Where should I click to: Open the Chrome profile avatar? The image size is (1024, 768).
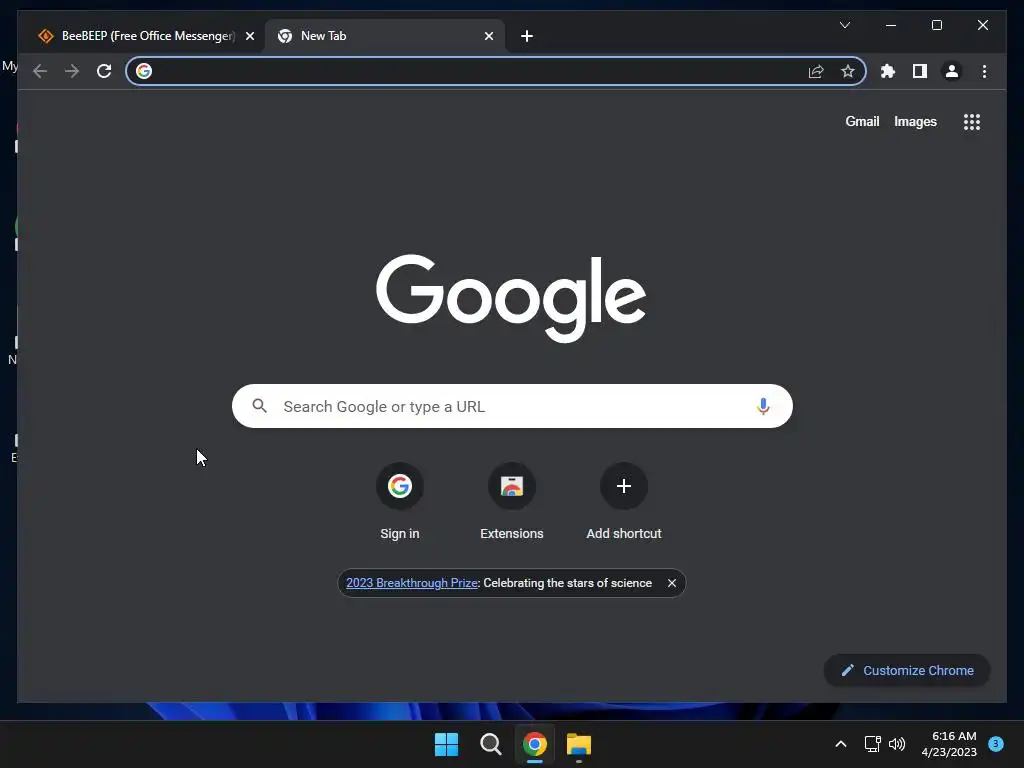952,71
